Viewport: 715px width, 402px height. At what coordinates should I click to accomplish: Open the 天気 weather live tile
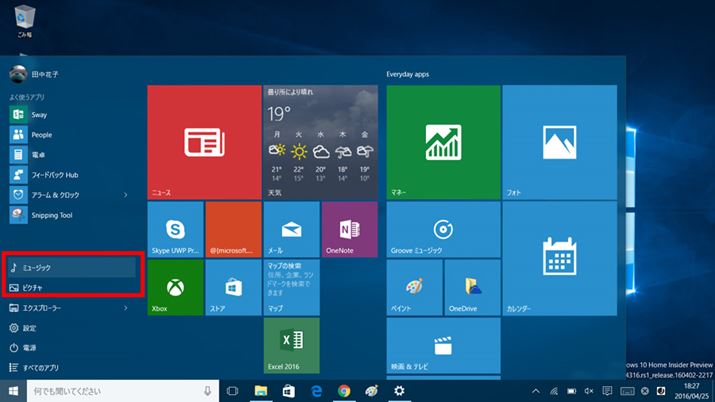(x=320, y=140)
